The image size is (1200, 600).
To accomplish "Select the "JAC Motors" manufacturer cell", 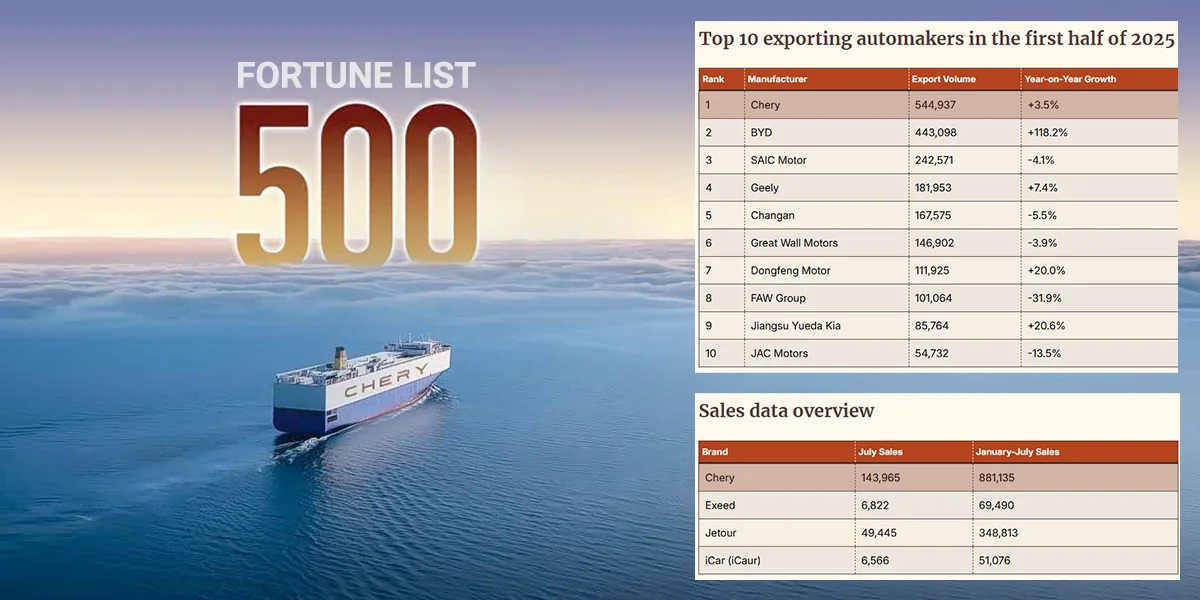I will 779,353.
